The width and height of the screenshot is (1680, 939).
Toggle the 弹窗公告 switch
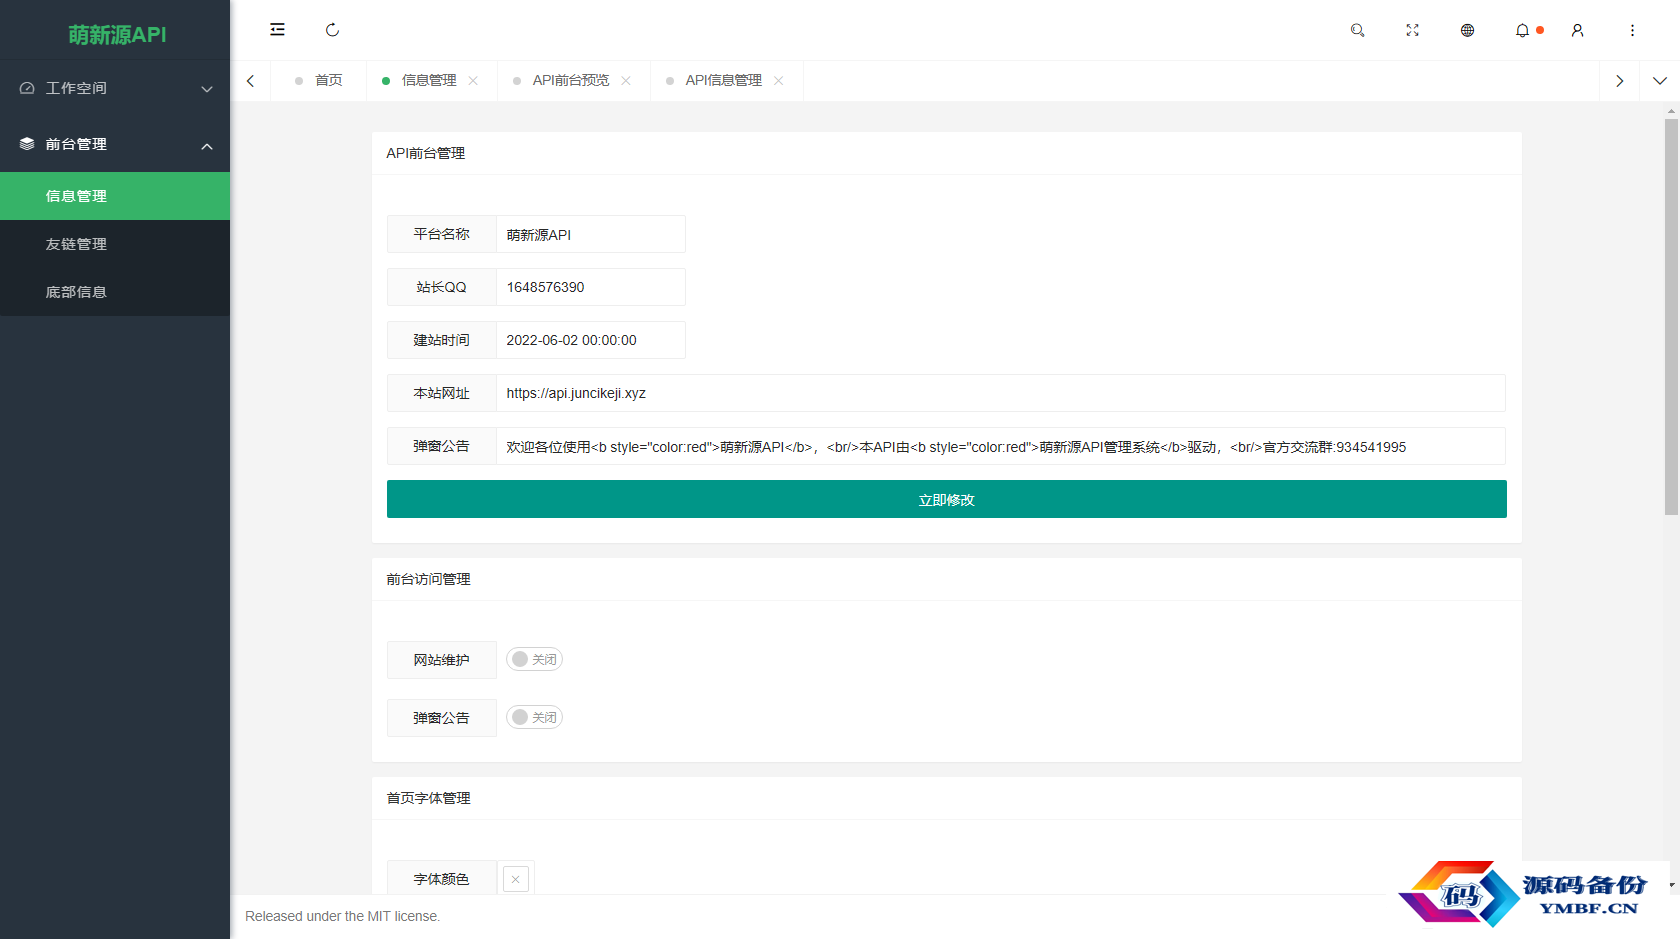534,717
